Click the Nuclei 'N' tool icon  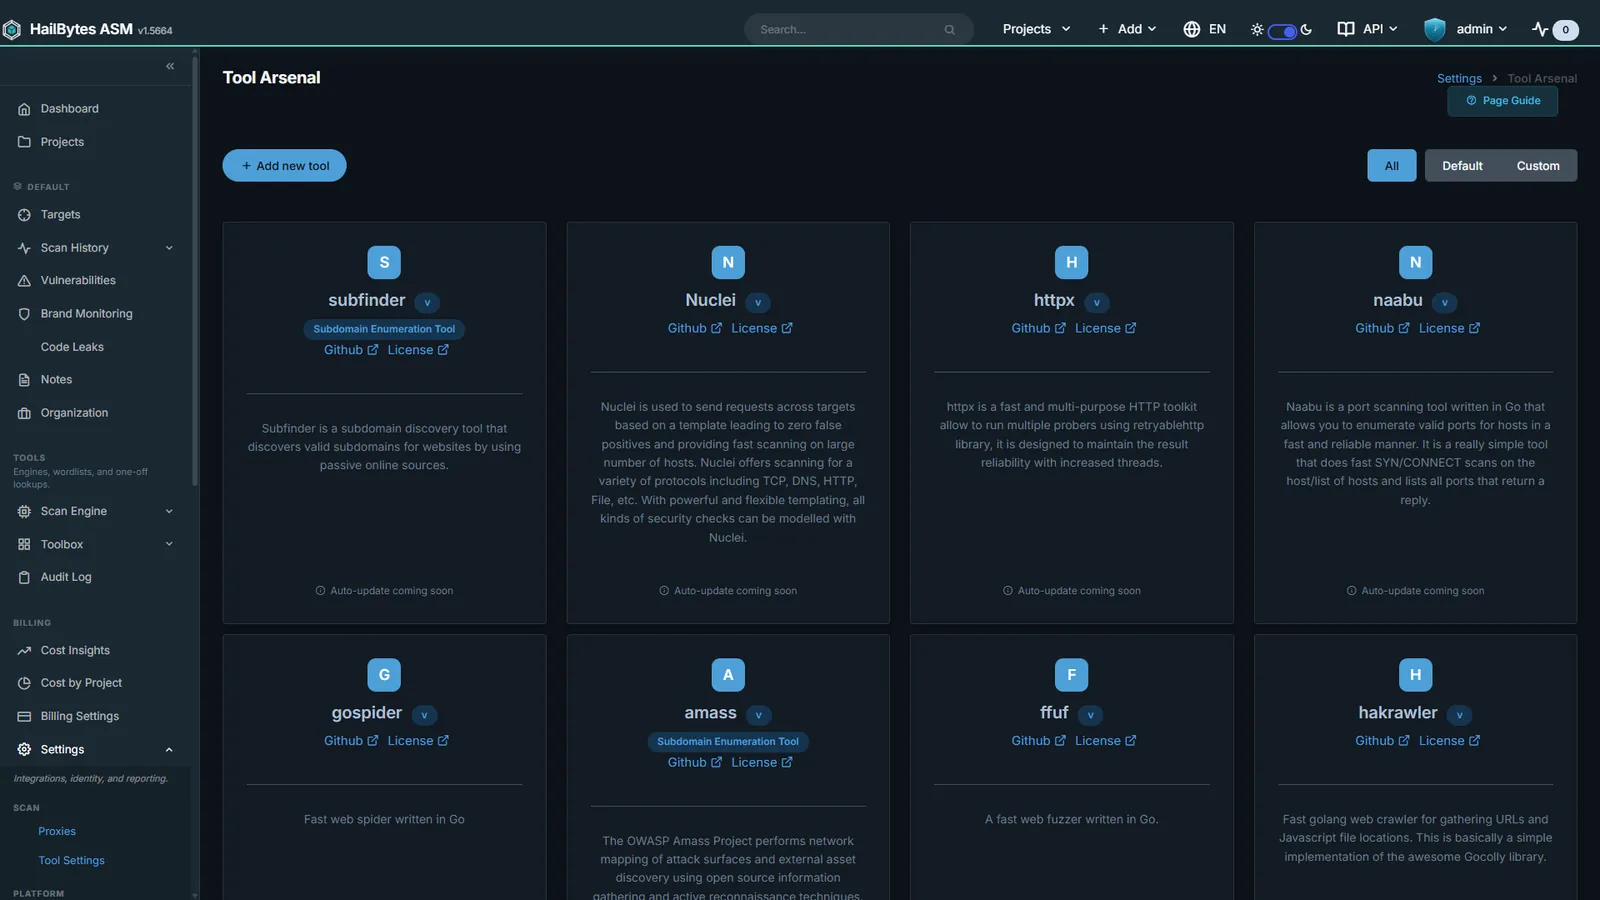tap(728, 262)
